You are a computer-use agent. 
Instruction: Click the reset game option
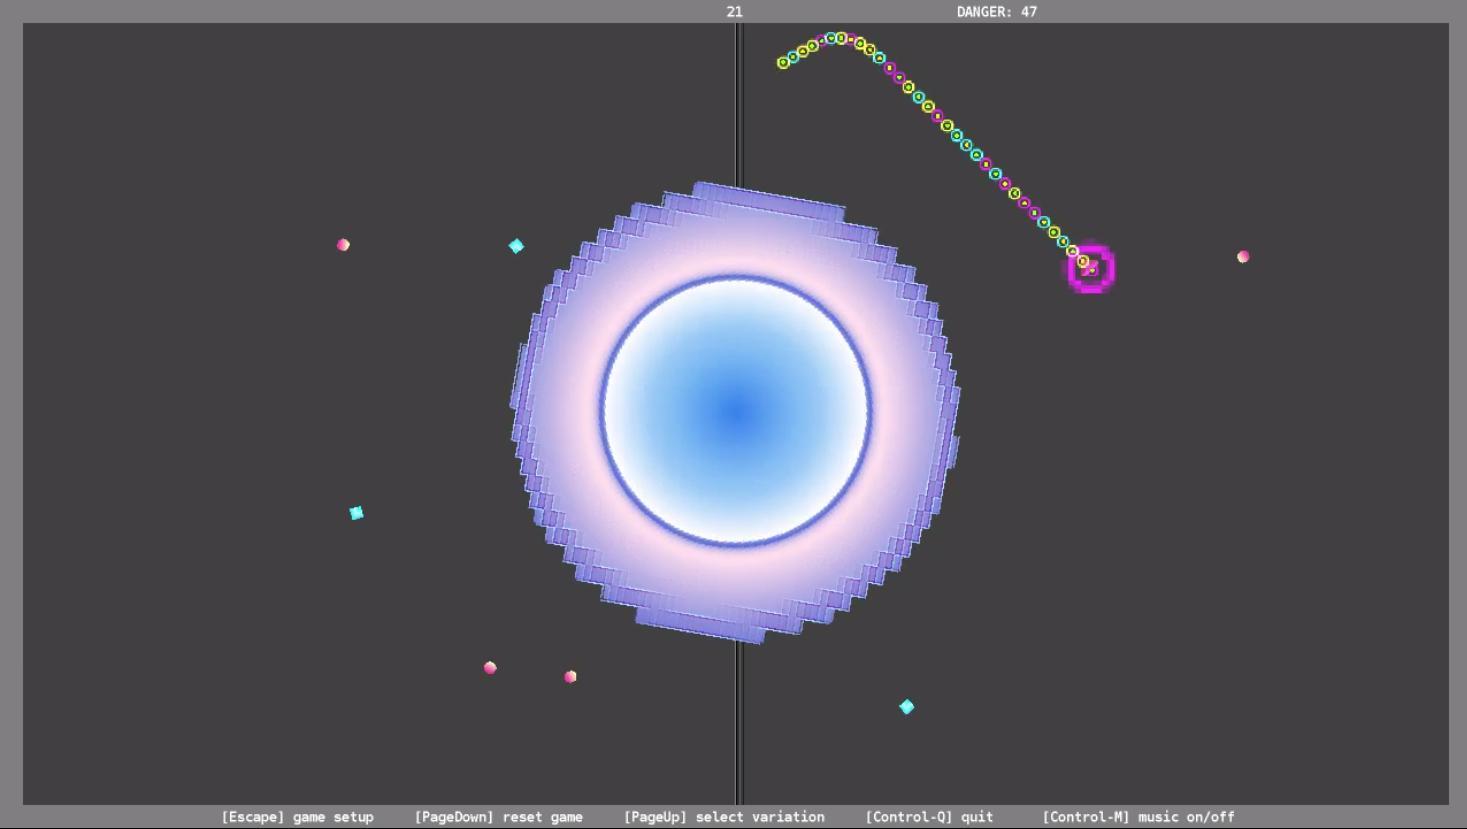click(498, 817)
